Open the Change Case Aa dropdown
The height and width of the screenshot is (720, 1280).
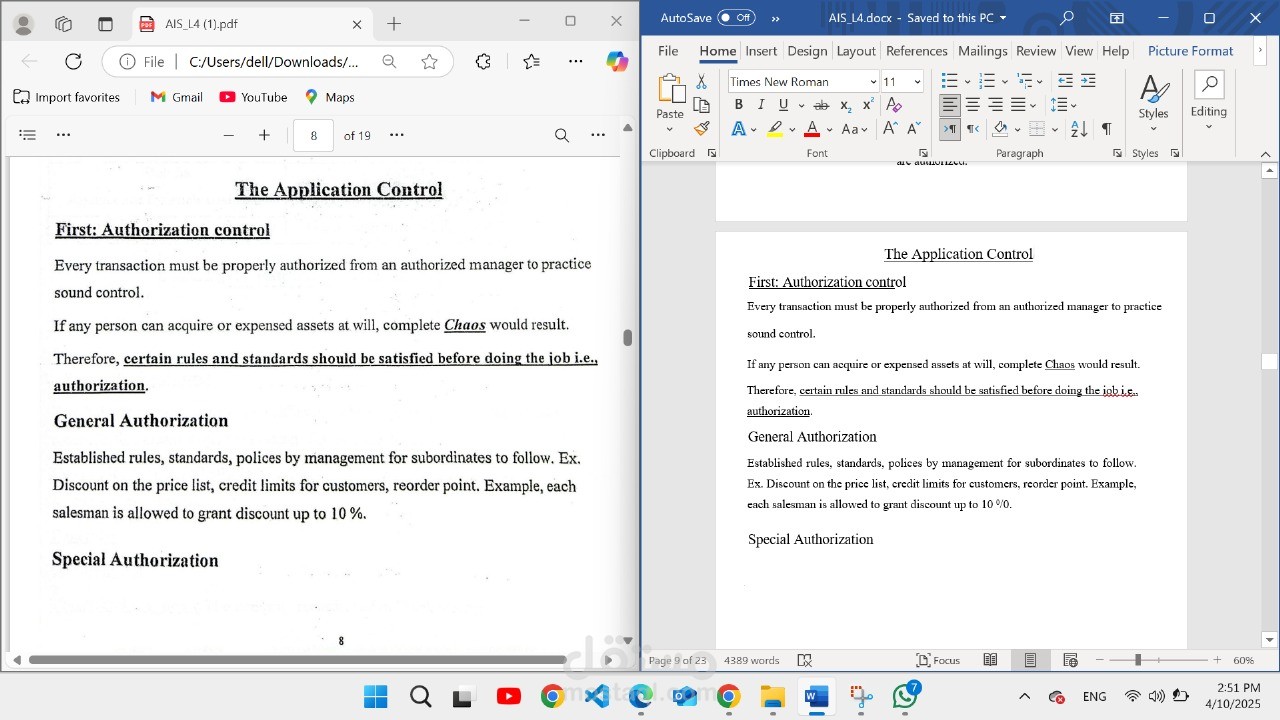coord(854,129)
